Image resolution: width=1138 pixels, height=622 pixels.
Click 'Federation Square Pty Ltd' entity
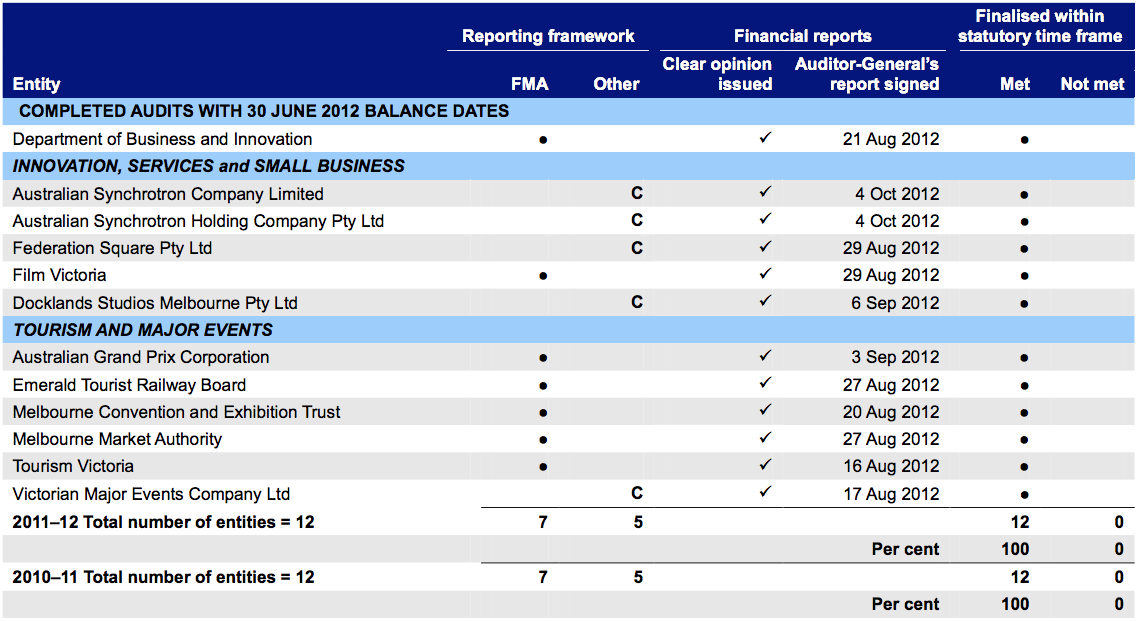(112, 248)
